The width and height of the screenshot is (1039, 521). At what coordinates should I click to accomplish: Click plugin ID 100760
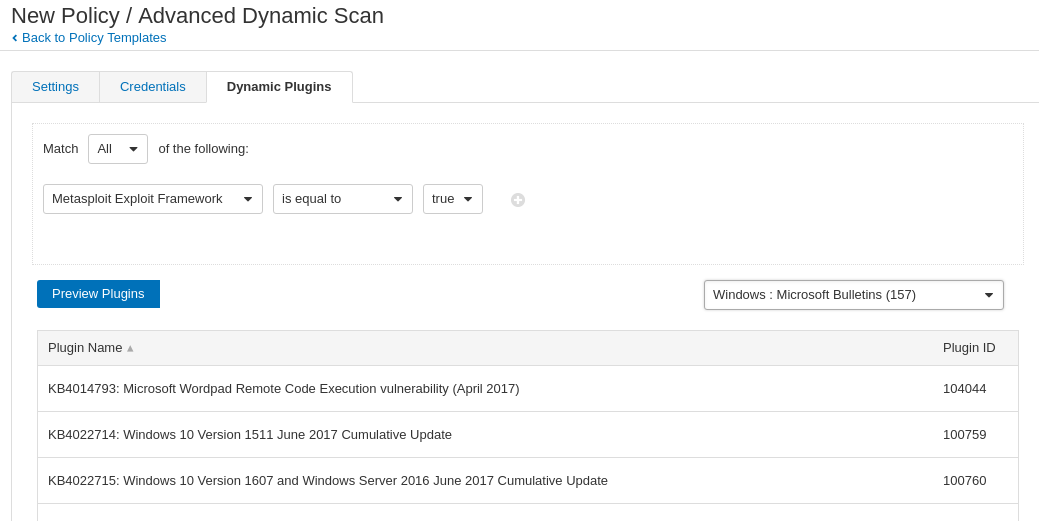coord(964,481)
